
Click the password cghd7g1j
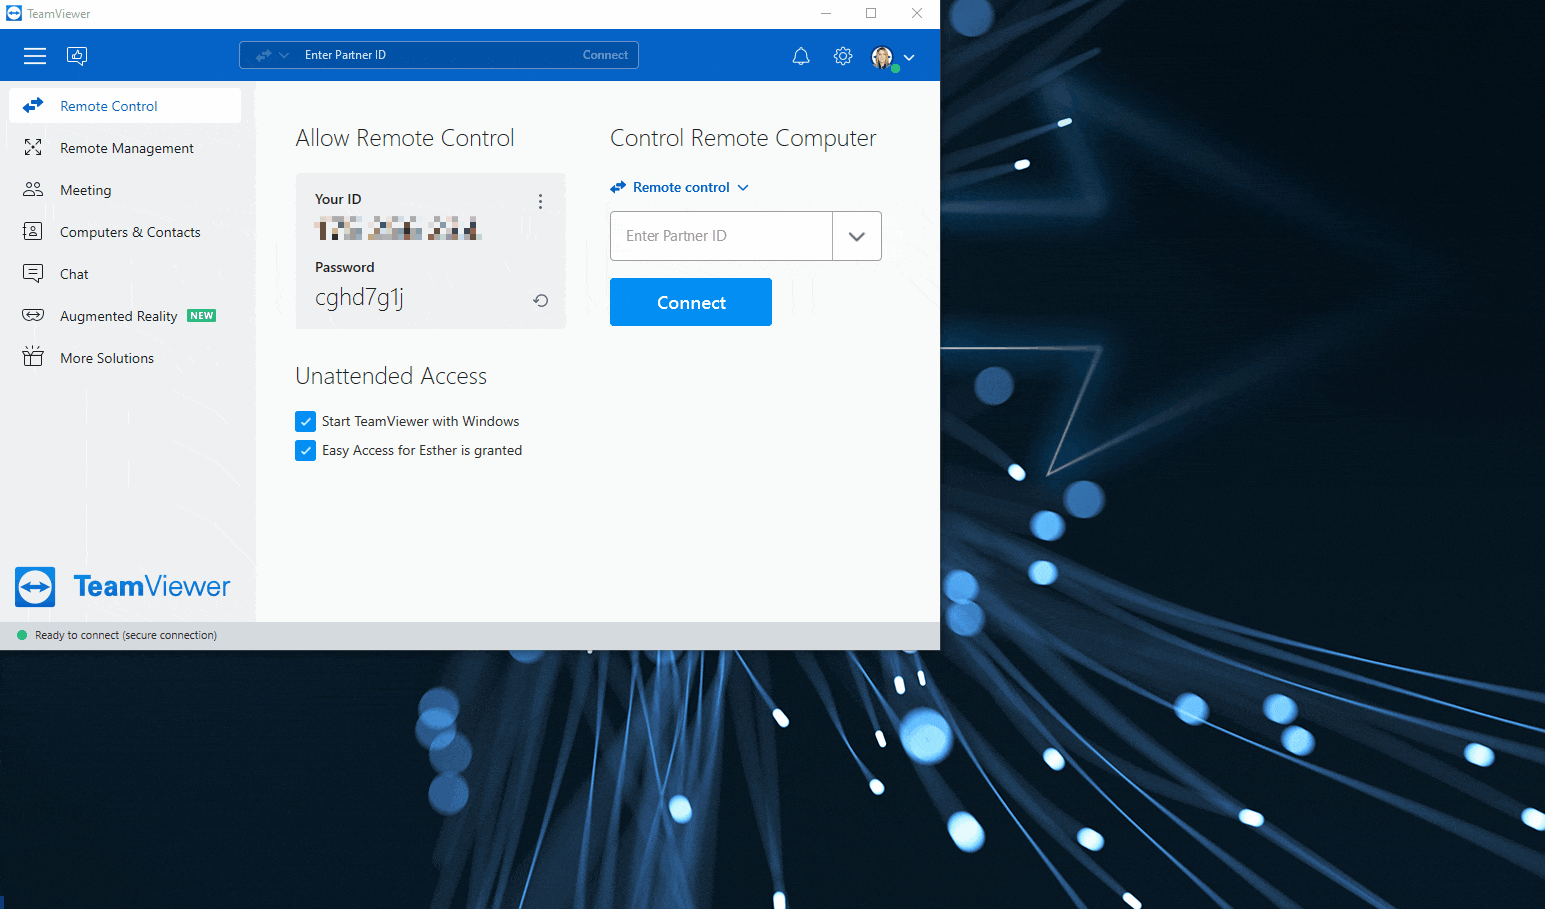click(359, 298)
